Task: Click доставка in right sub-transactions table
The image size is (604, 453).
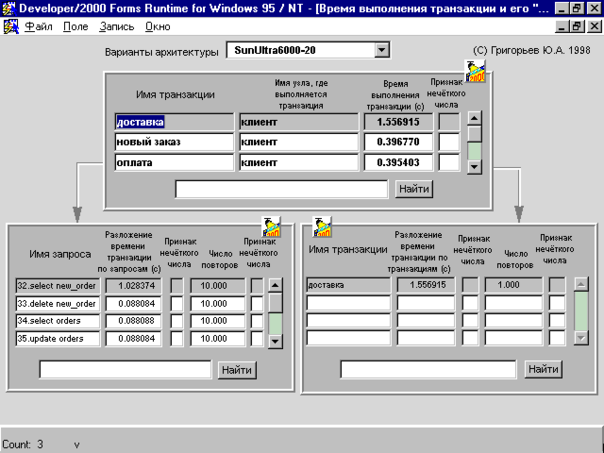Action: [348, 285]
